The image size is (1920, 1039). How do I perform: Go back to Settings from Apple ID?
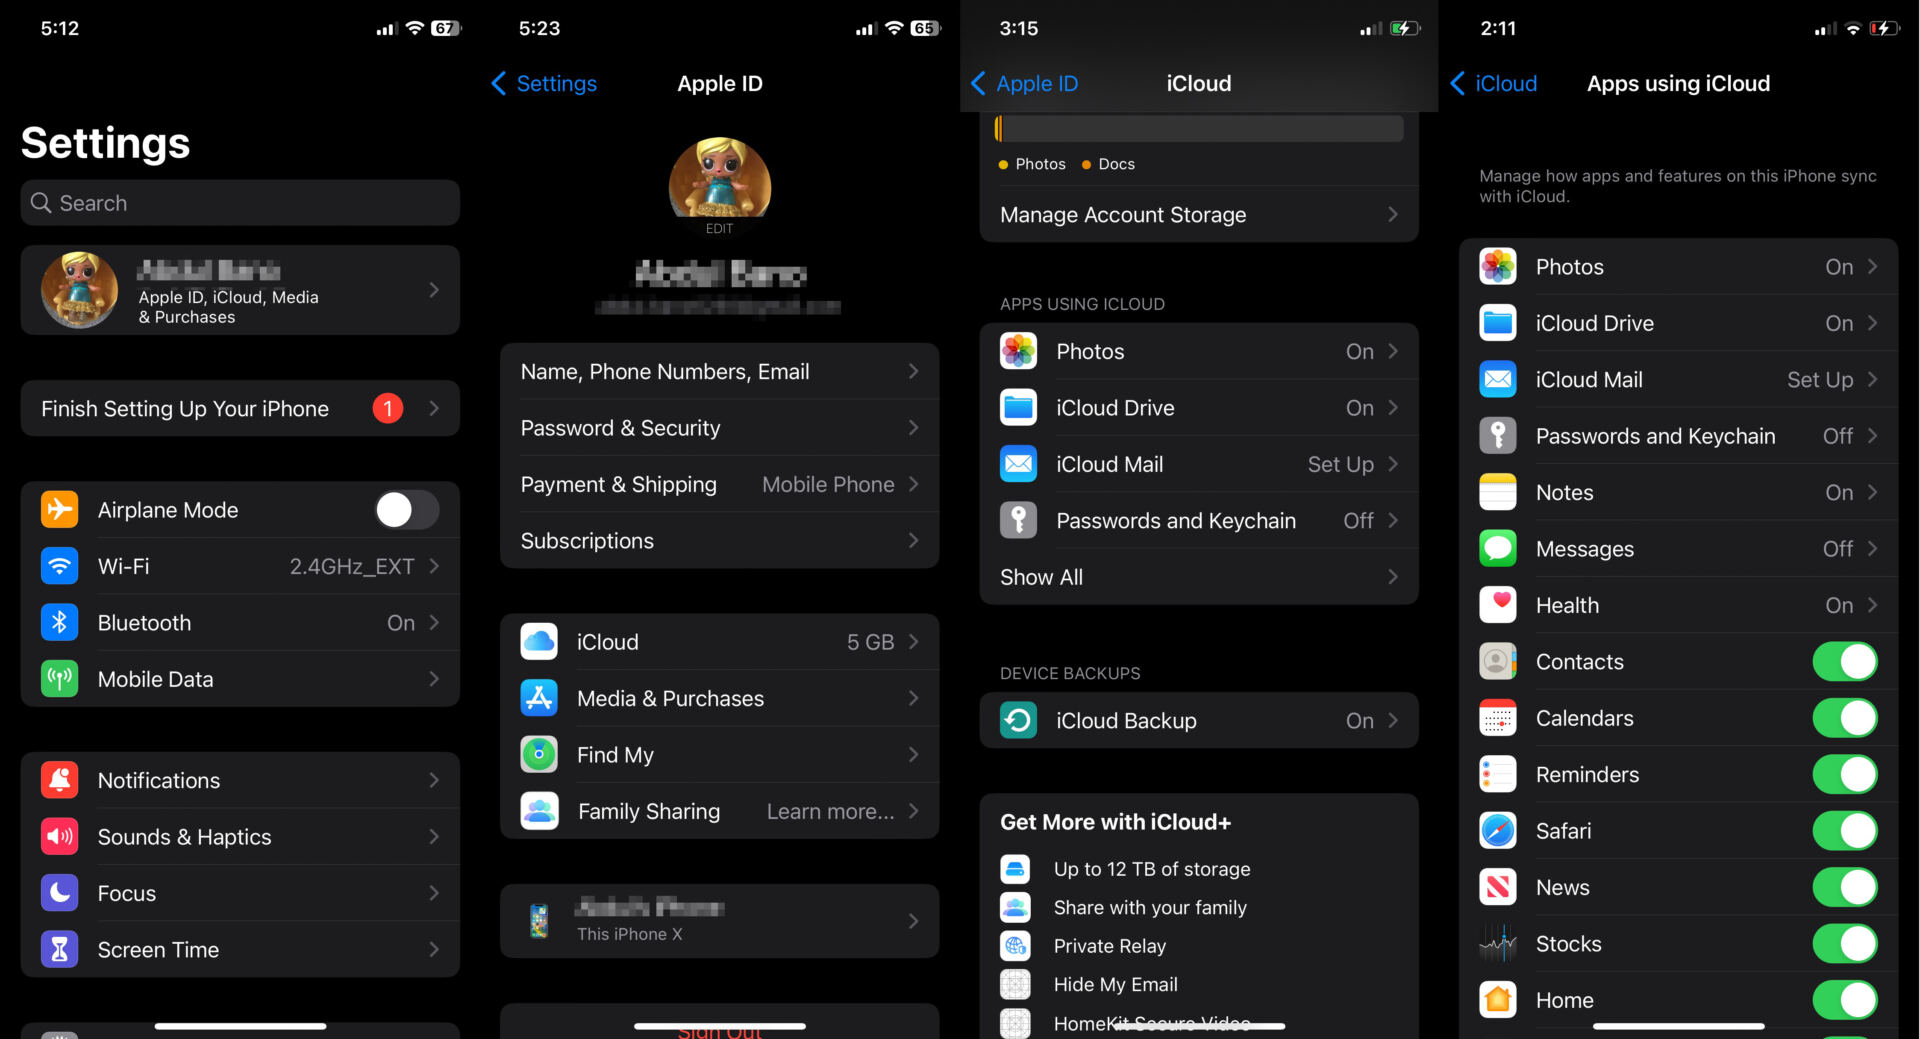coord(544,83)
